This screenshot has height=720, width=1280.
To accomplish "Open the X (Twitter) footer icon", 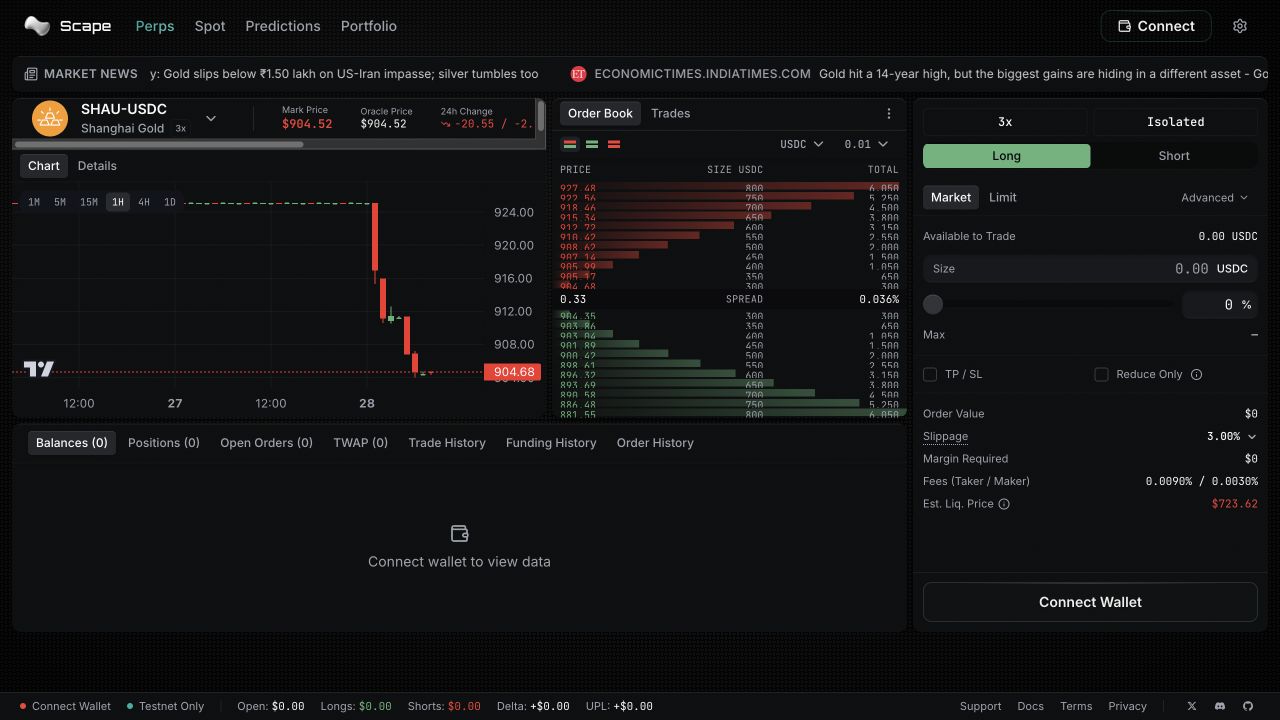I will pyautogui.click(x=1191, y=706).
